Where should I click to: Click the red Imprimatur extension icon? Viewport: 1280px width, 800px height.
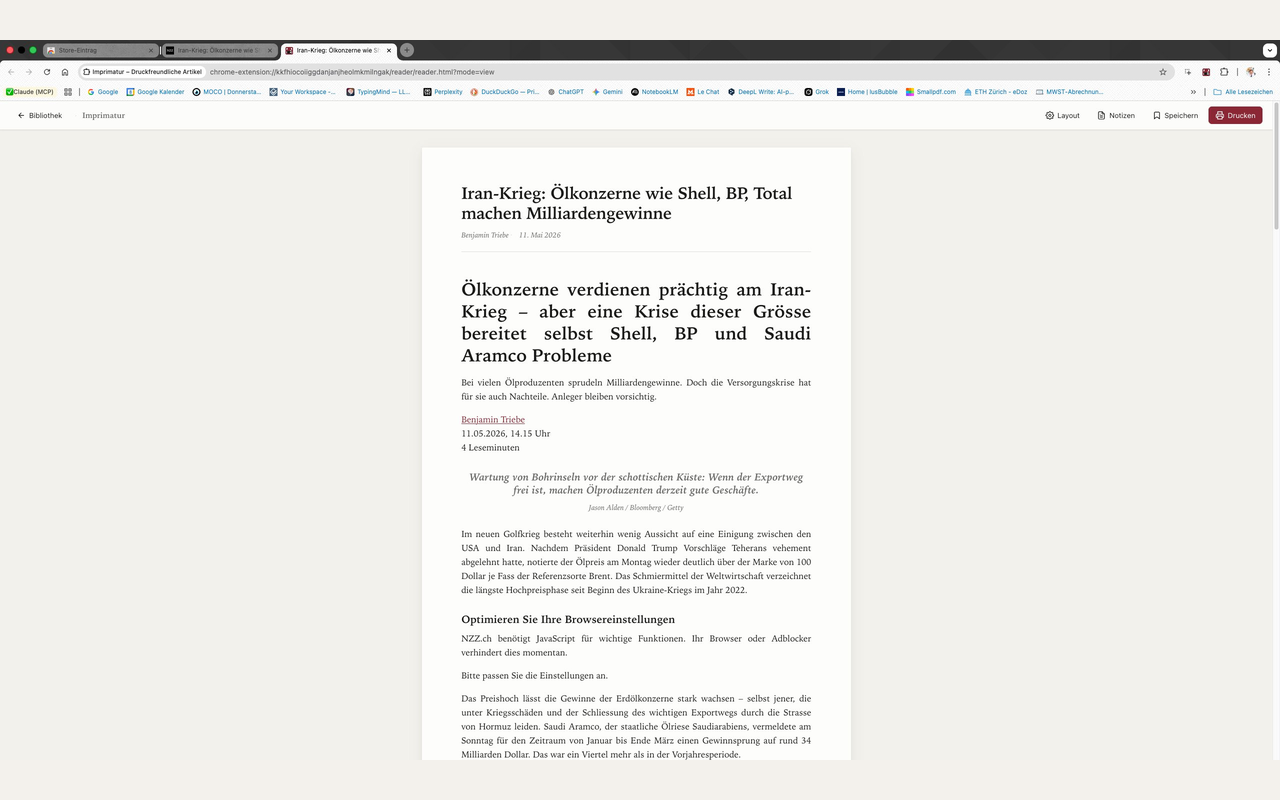coord(1206,72)
